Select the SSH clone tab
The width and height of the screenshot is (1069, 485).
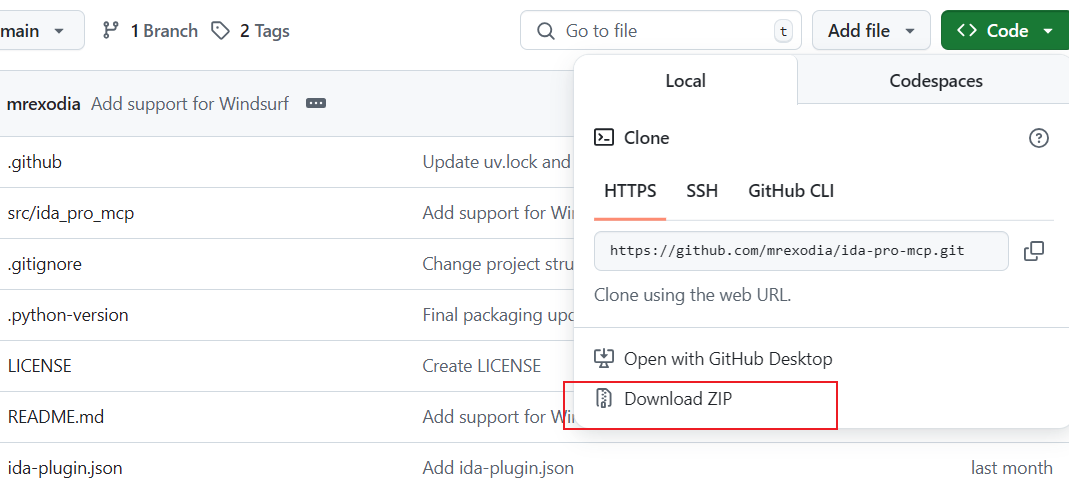(x=702, y=191)
